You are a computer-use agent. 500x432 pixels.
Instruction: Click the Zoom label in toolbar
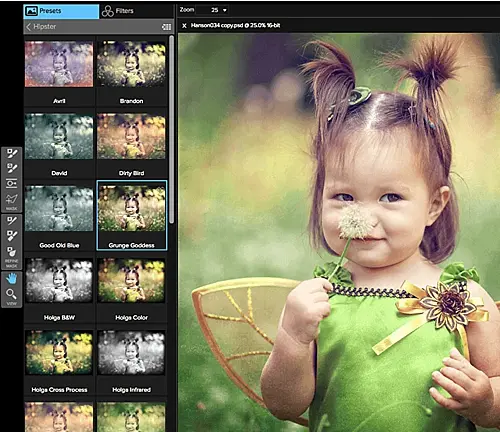pos(187,10)
